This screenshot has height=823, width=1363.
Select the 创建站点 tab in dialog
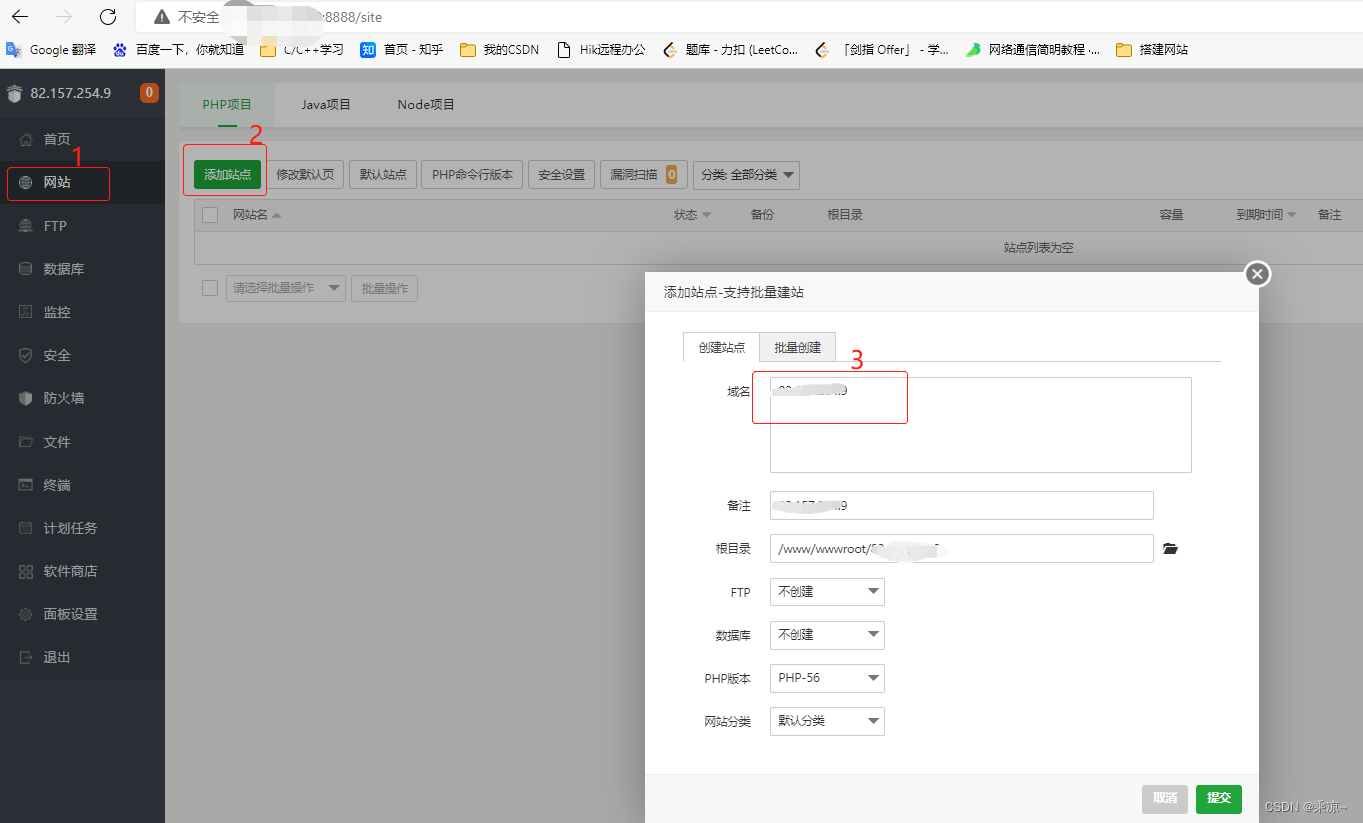click(721, 347)
